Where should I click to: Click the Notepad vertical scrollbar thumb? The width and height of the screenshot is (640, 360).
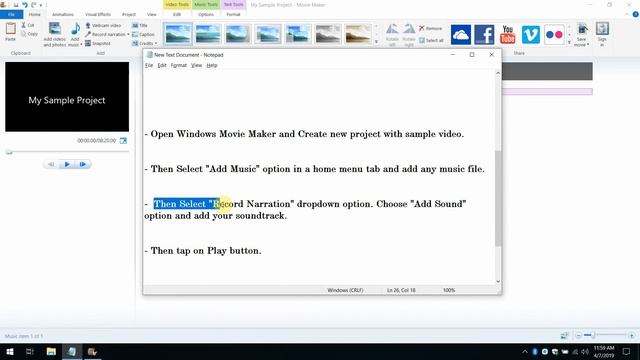(x=498, y=198)
